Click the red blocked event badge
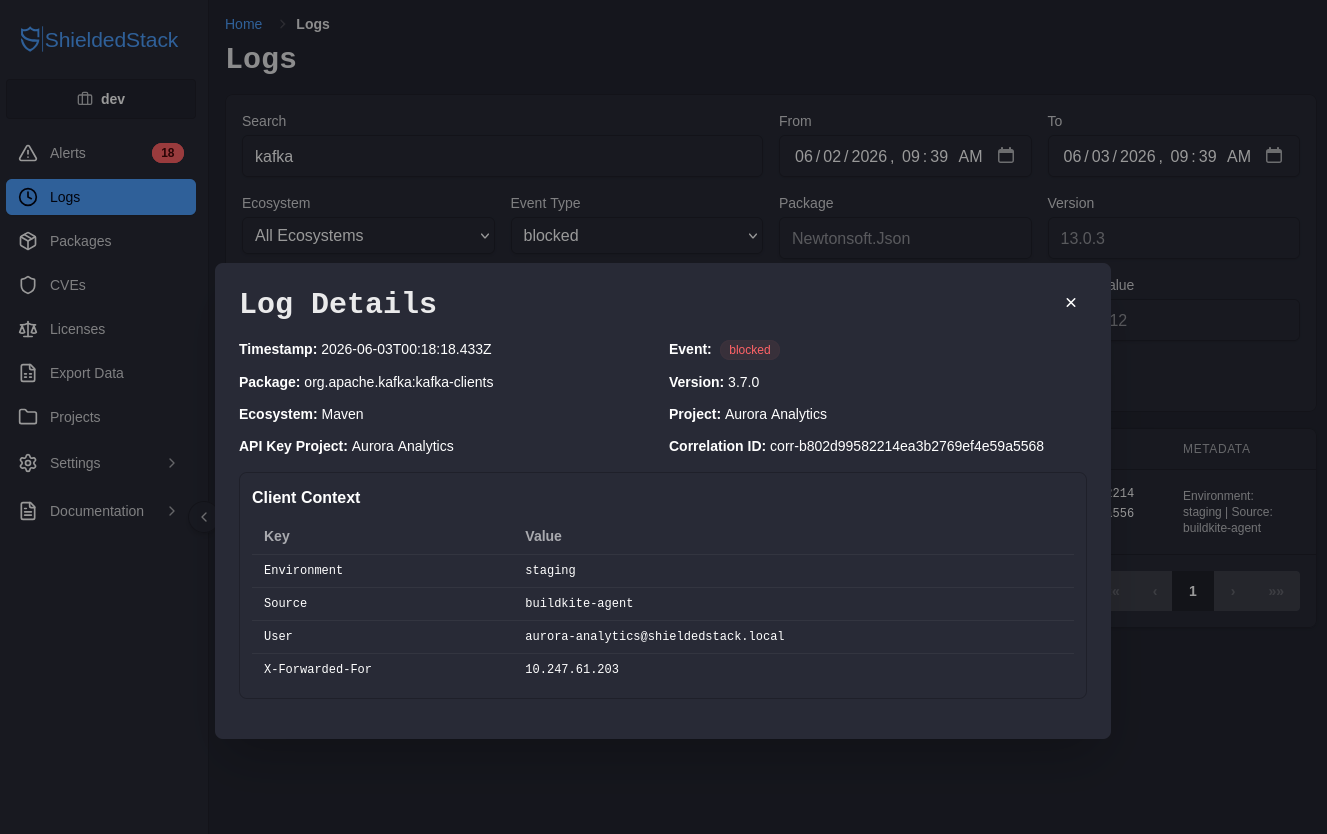The height and width of the screenshot is (834, 1327). tap(750, 350)
